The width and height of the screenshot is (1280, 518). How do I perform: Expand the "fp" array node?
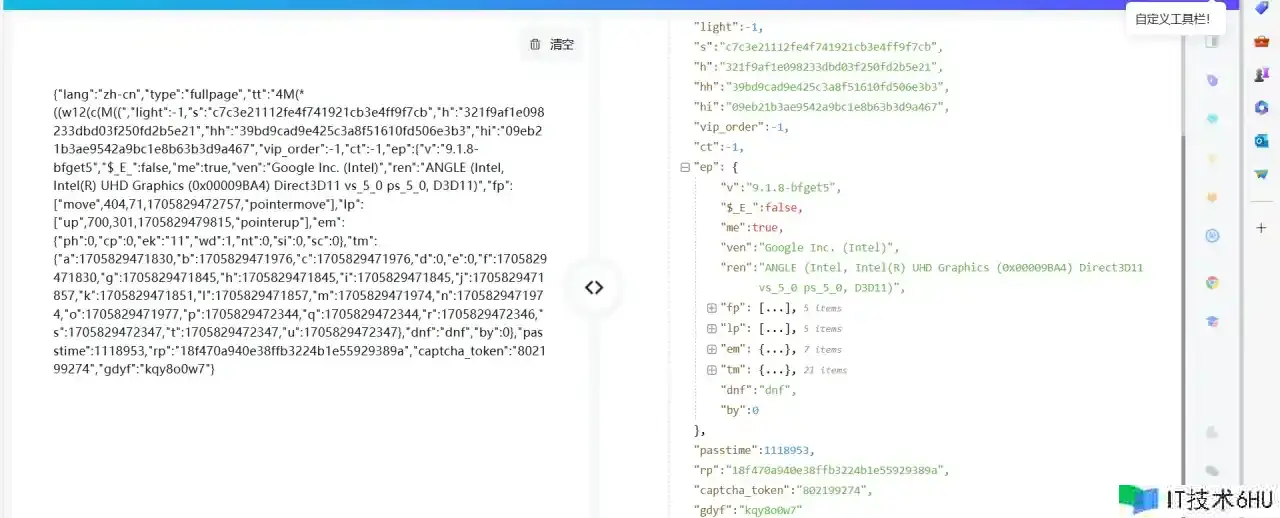(x=712, y=308)
